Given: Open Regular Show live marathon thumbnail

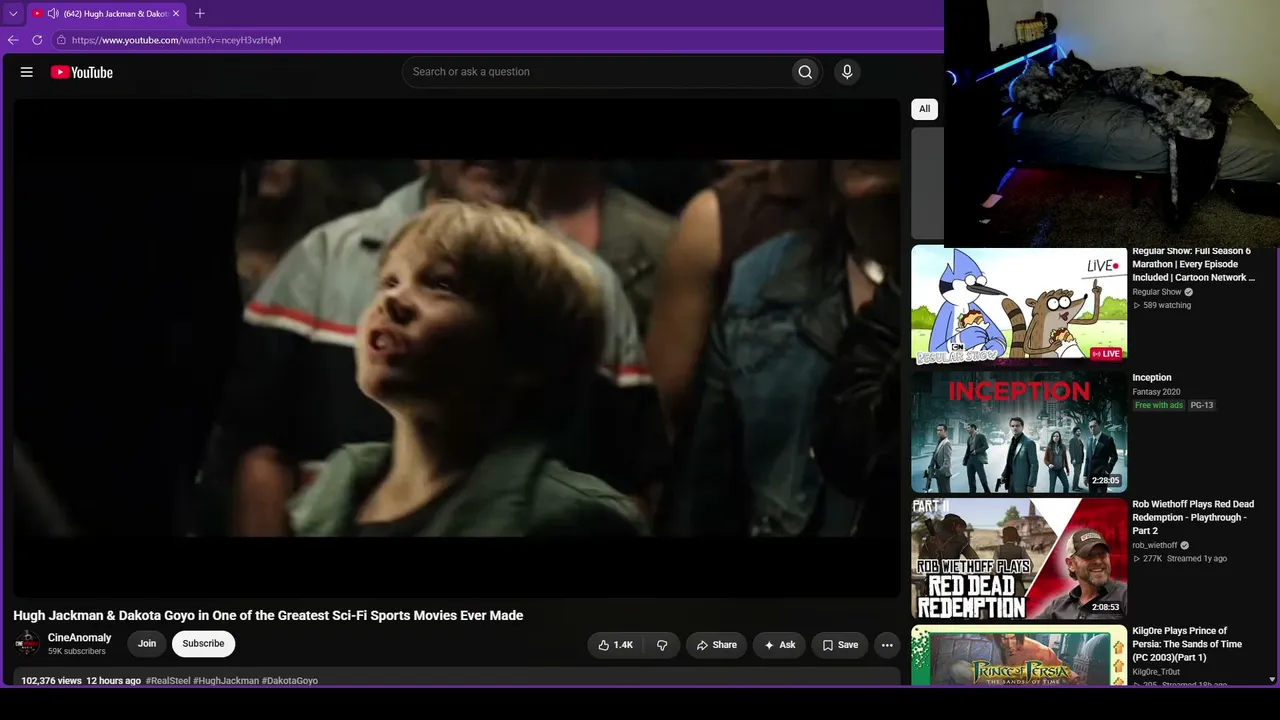Looking at the screenshot, I should (1019, 305).
